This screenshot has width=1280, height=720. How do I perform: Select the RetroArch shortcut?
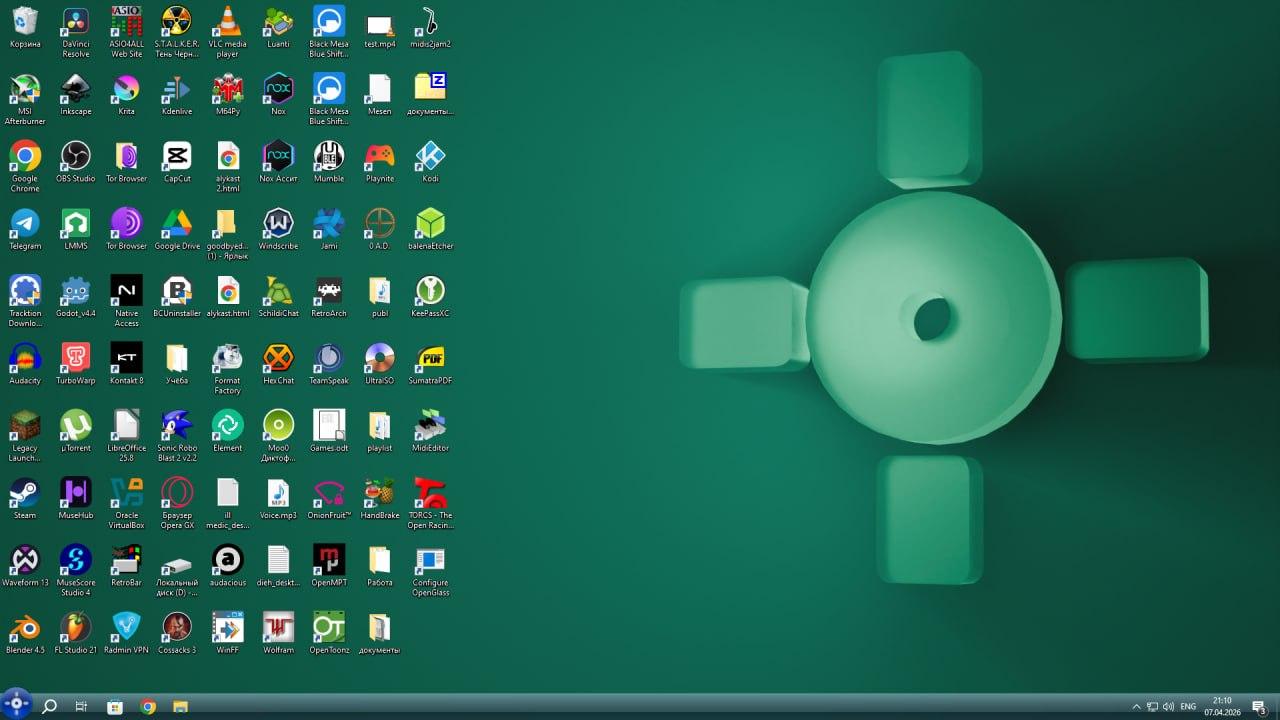pos(328,296)
